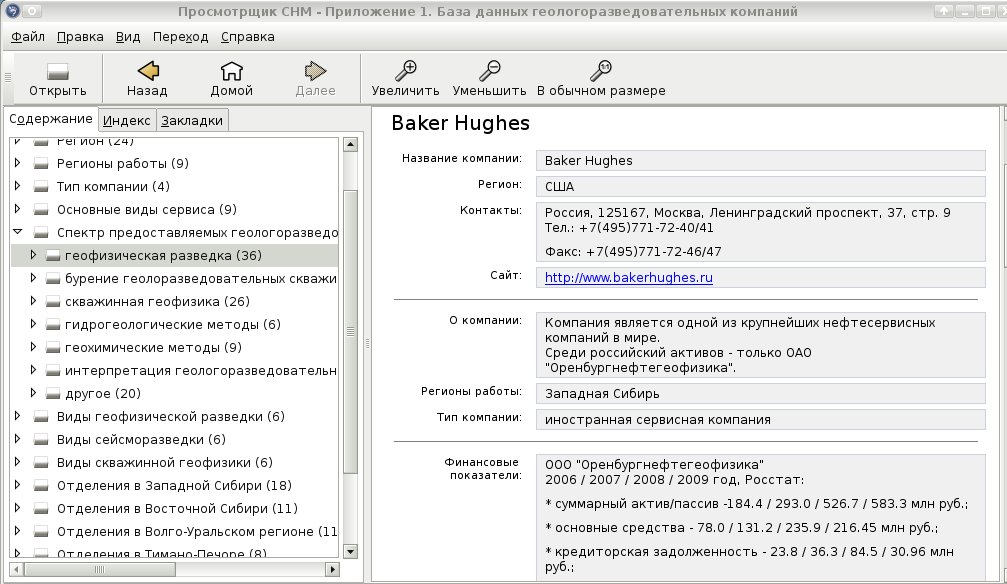Image resolution: width=1007 pixels, height=584 pixels.
Task: Open the Справка menu
Action: (x=248, y=37)
